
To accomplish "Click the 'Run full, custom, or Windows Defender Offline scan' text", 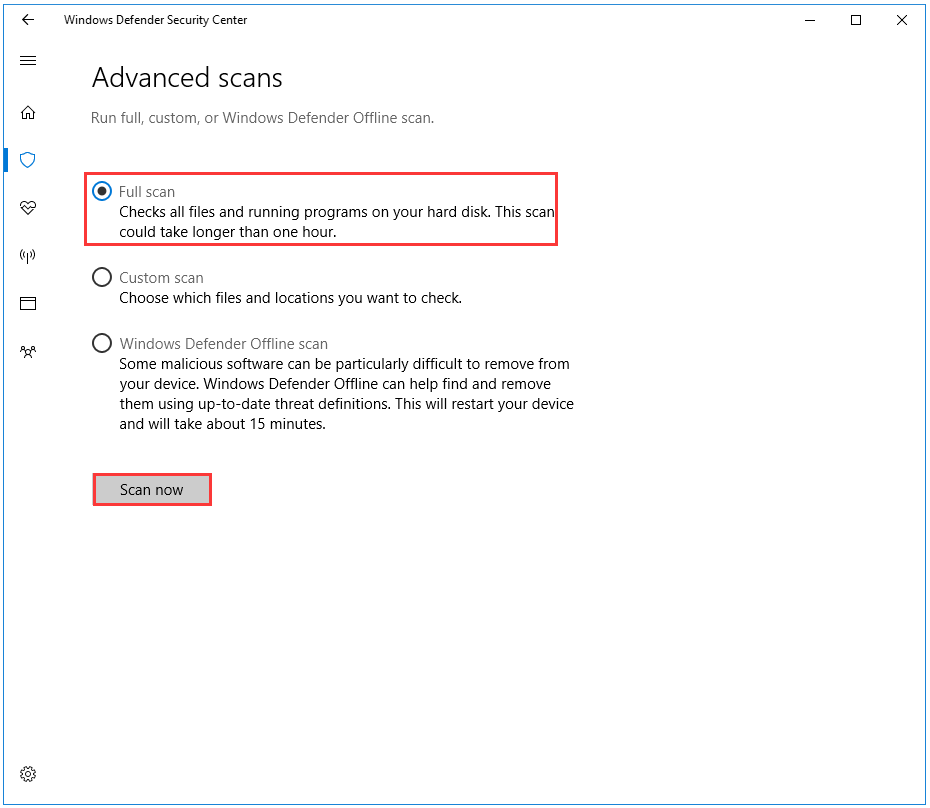I will coord(262,118).
